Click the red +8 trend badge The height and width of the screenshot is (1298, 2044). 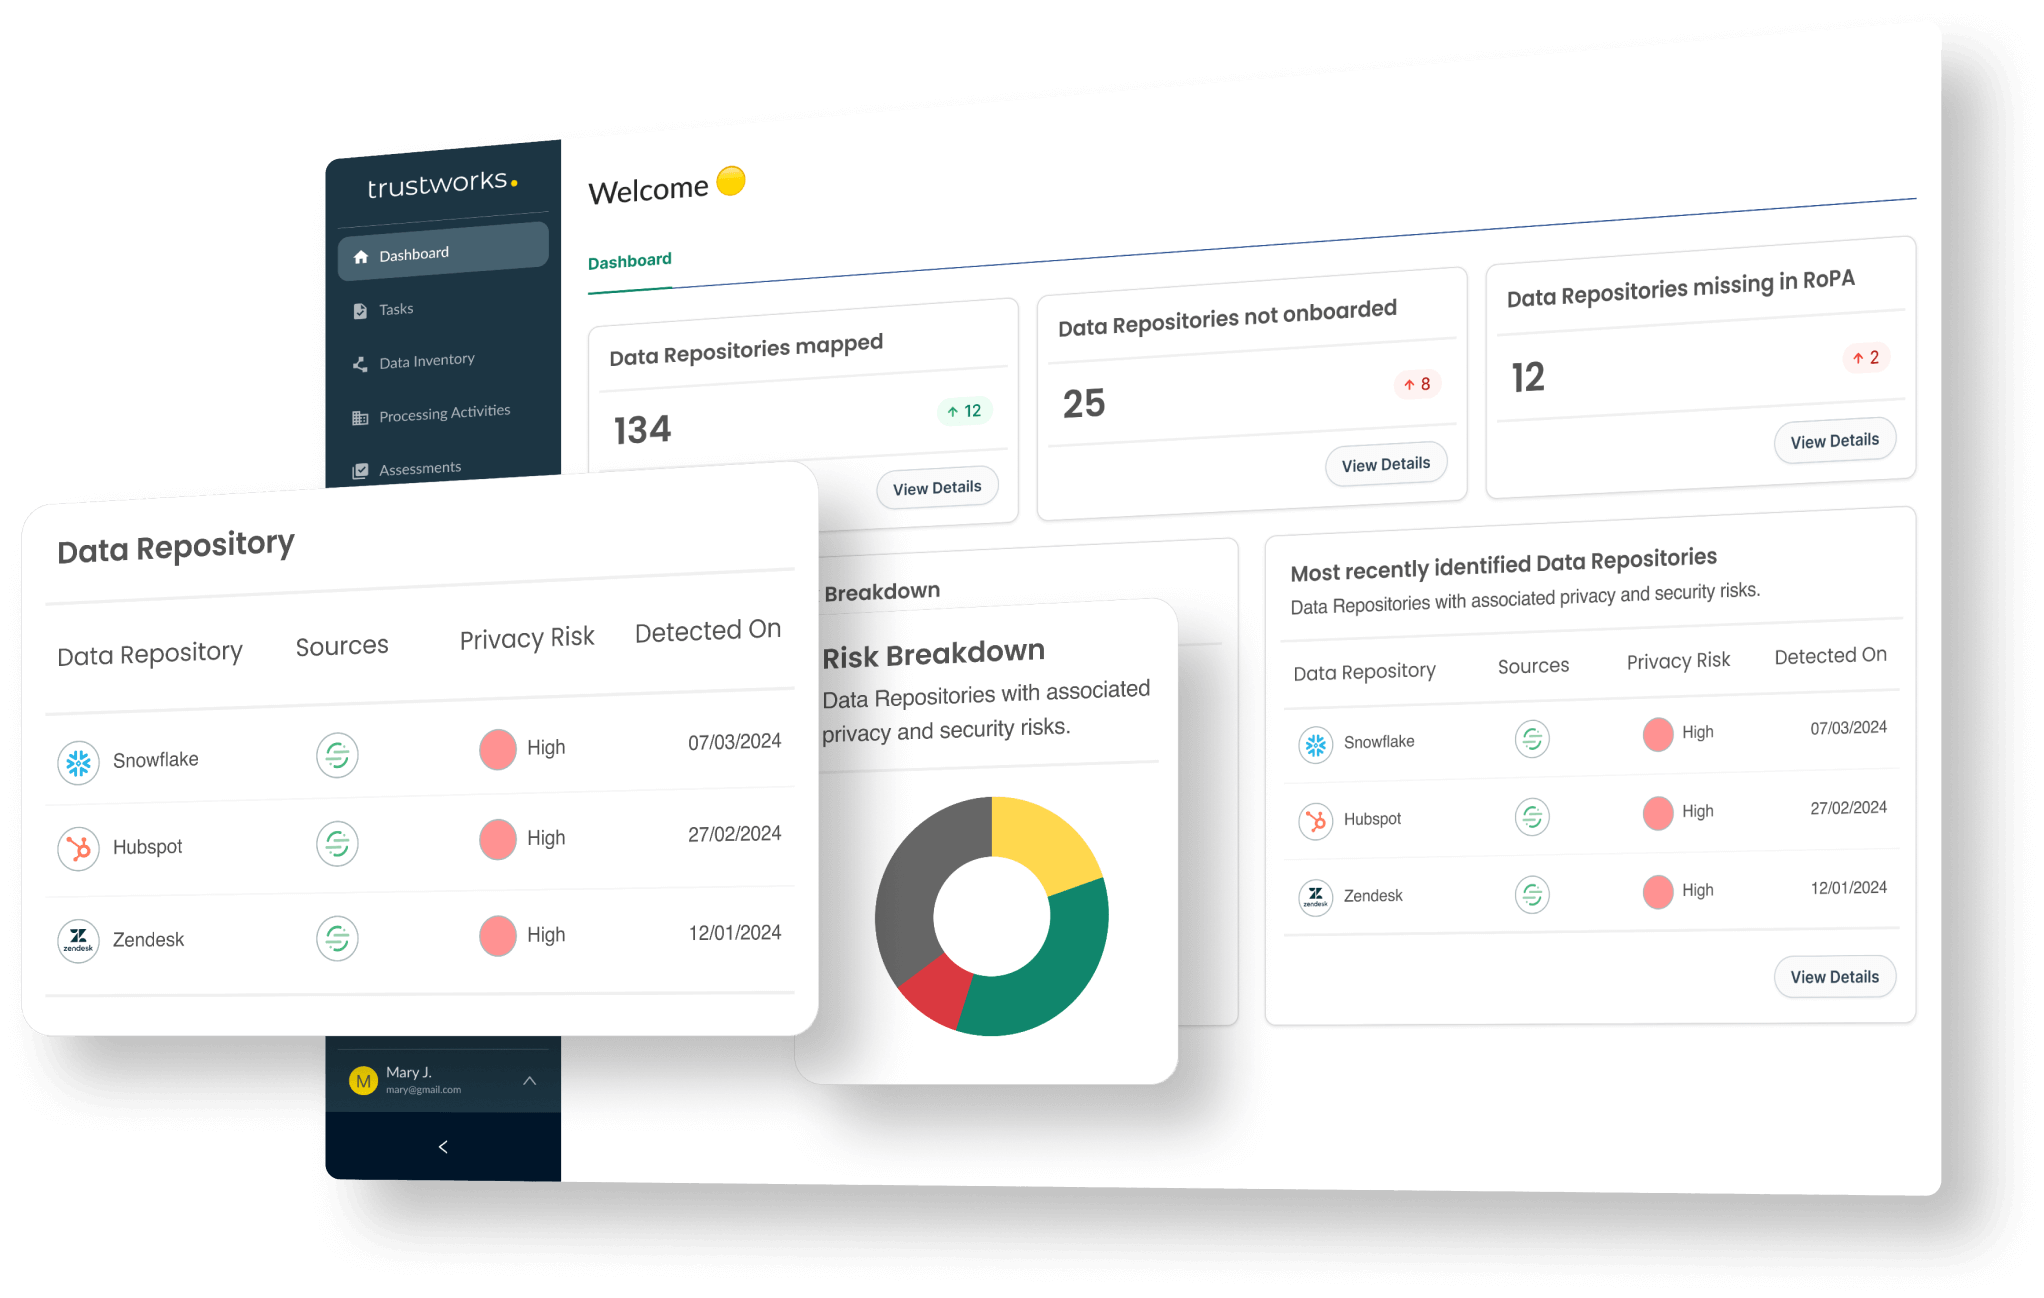tap(1416, 384)
